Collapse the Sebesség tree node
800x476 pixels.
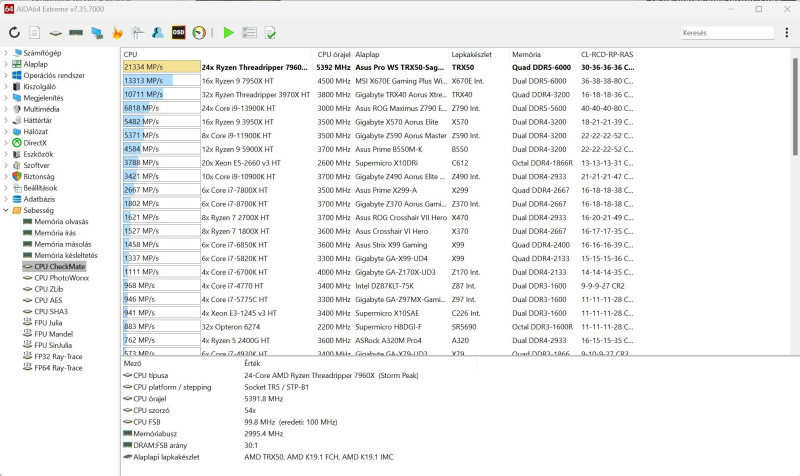pyautogui.click(x=6, y=210)
